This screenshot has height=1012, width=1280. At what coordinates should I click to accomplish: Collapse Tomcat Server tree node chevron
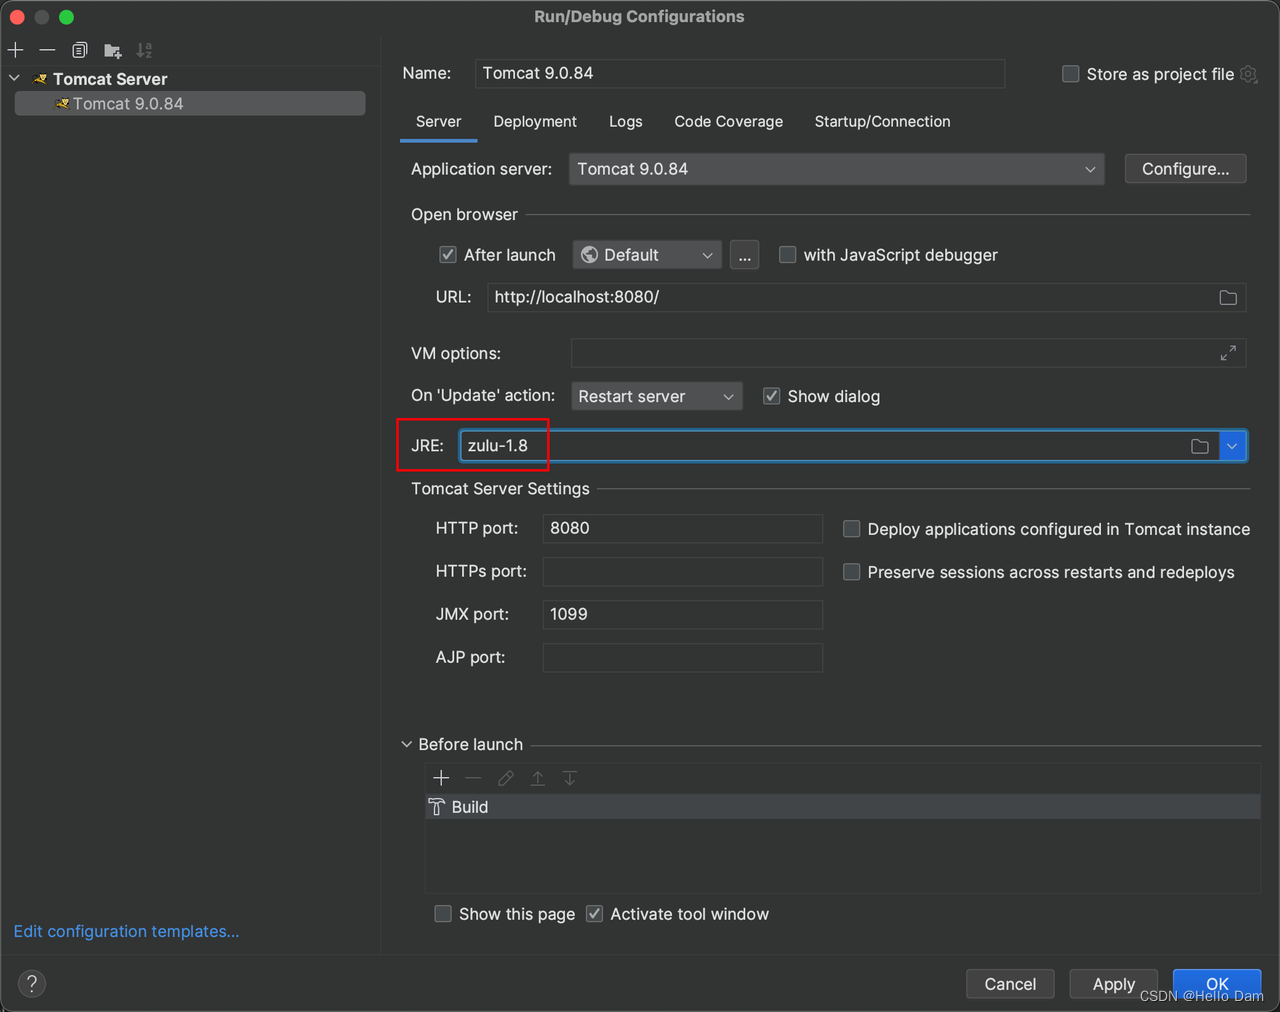point(14,78)
